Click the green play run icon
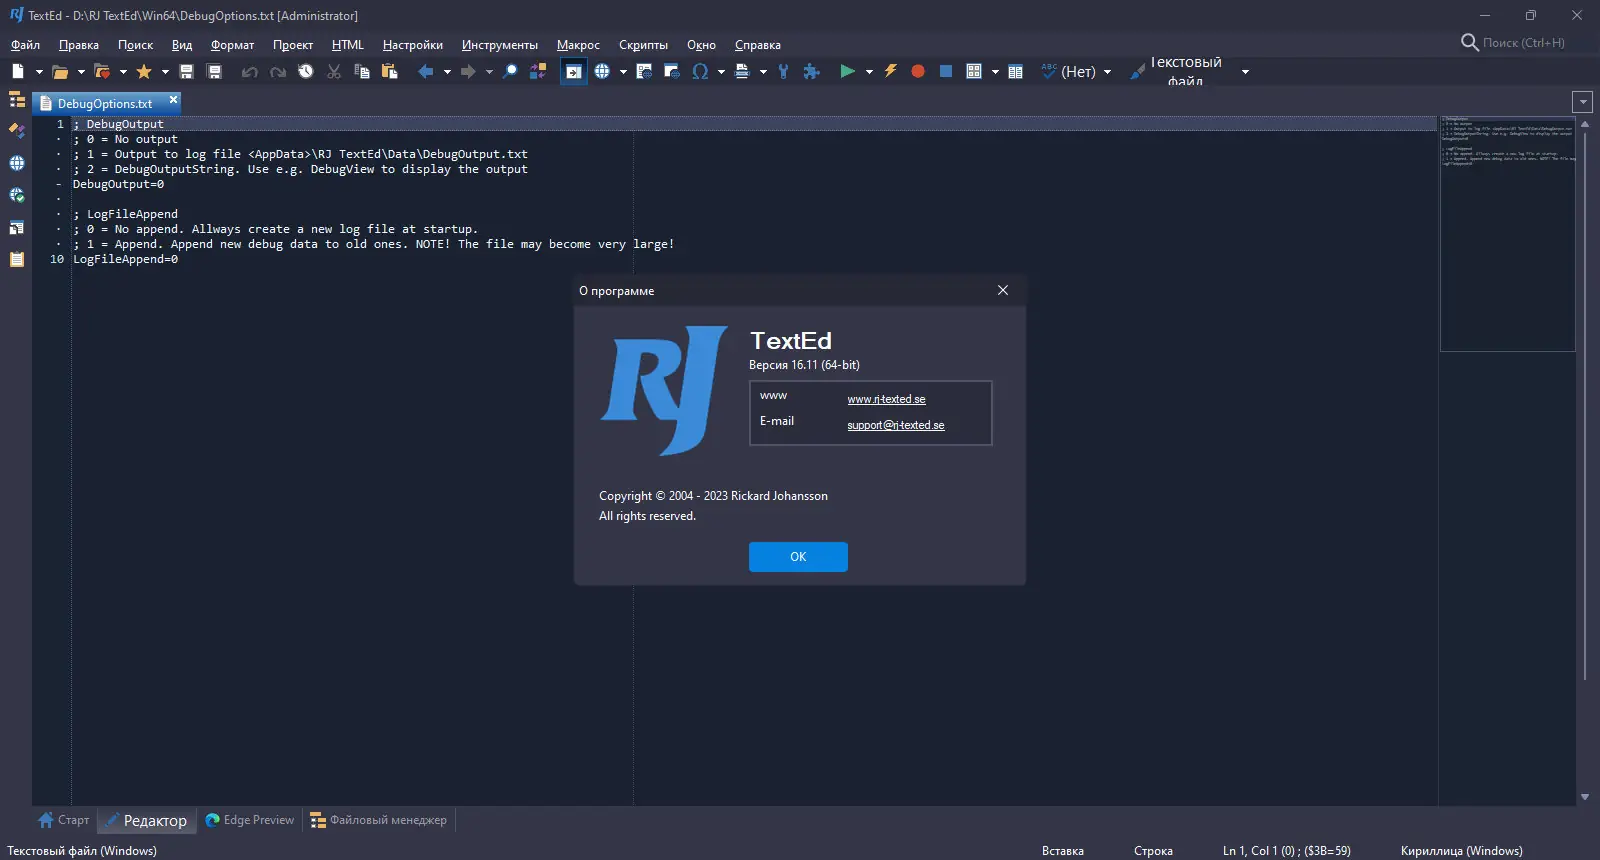1600x860 pixels. coord(848,71)
